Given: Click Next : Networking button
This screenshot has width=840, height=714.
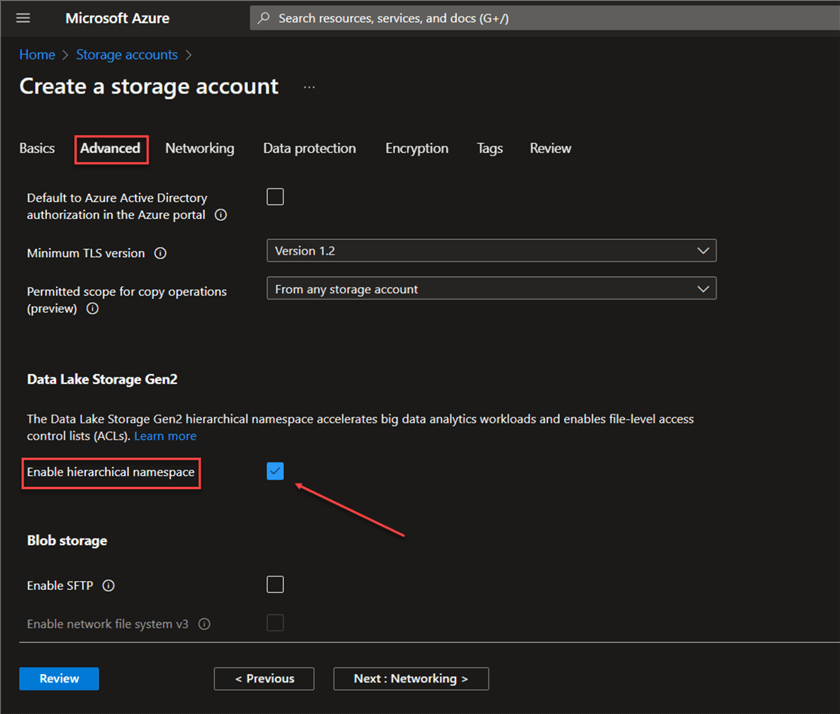Looking at the screenshot, I should tap(411, 679).
